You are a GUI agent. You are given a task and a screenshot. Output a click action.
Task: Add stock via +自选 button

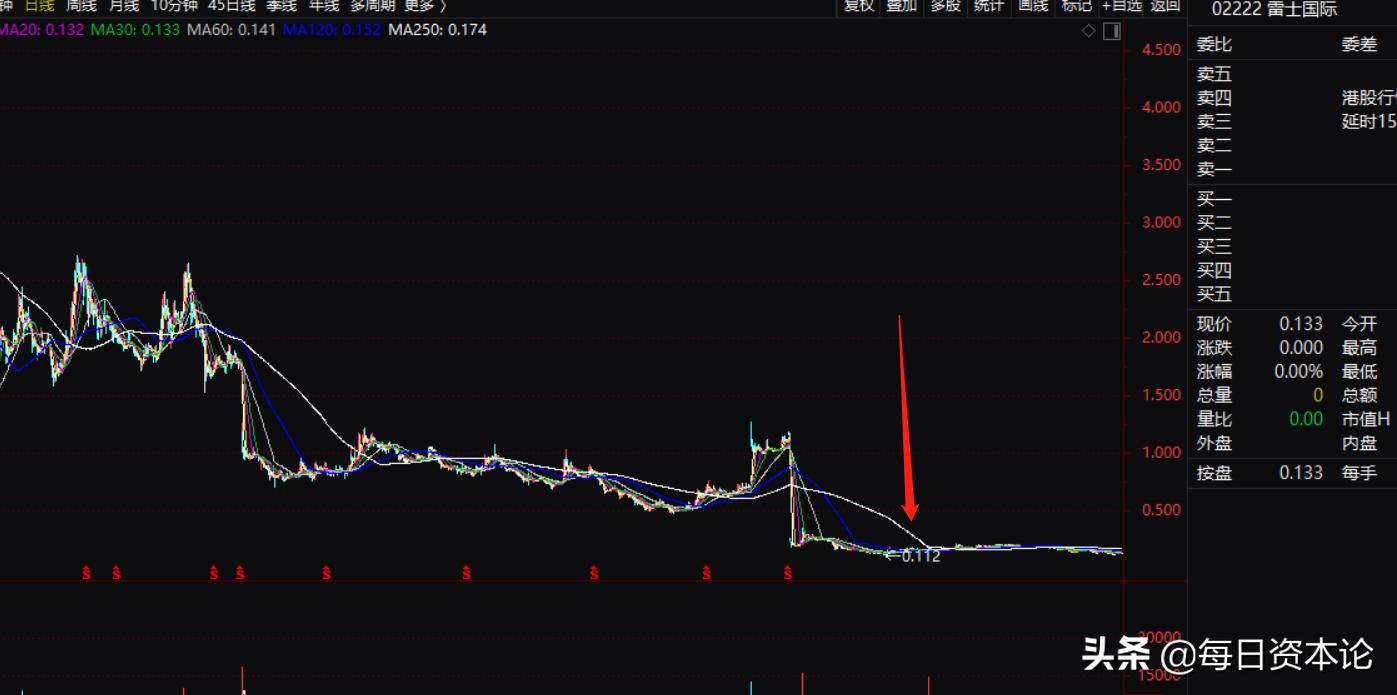coord(1121,6)
